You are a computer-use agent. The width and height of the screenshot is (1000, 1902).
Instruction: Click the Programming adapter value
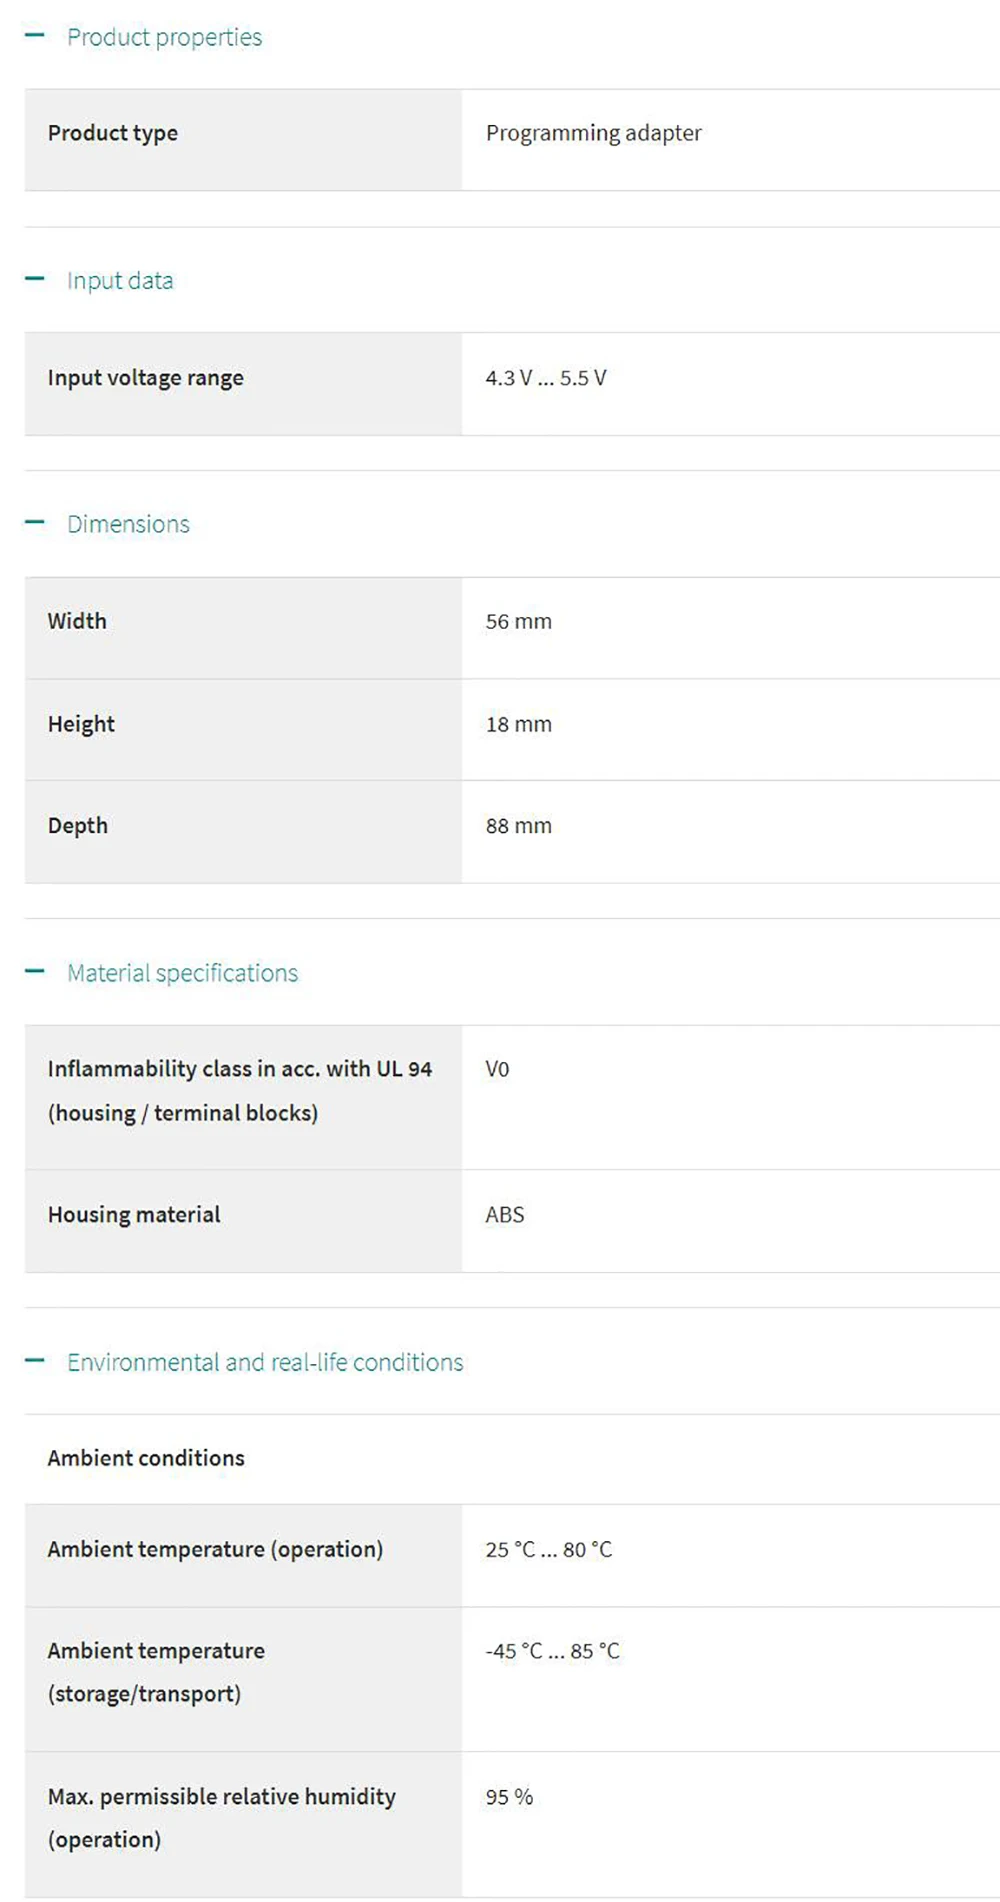[x=593, y=133]
